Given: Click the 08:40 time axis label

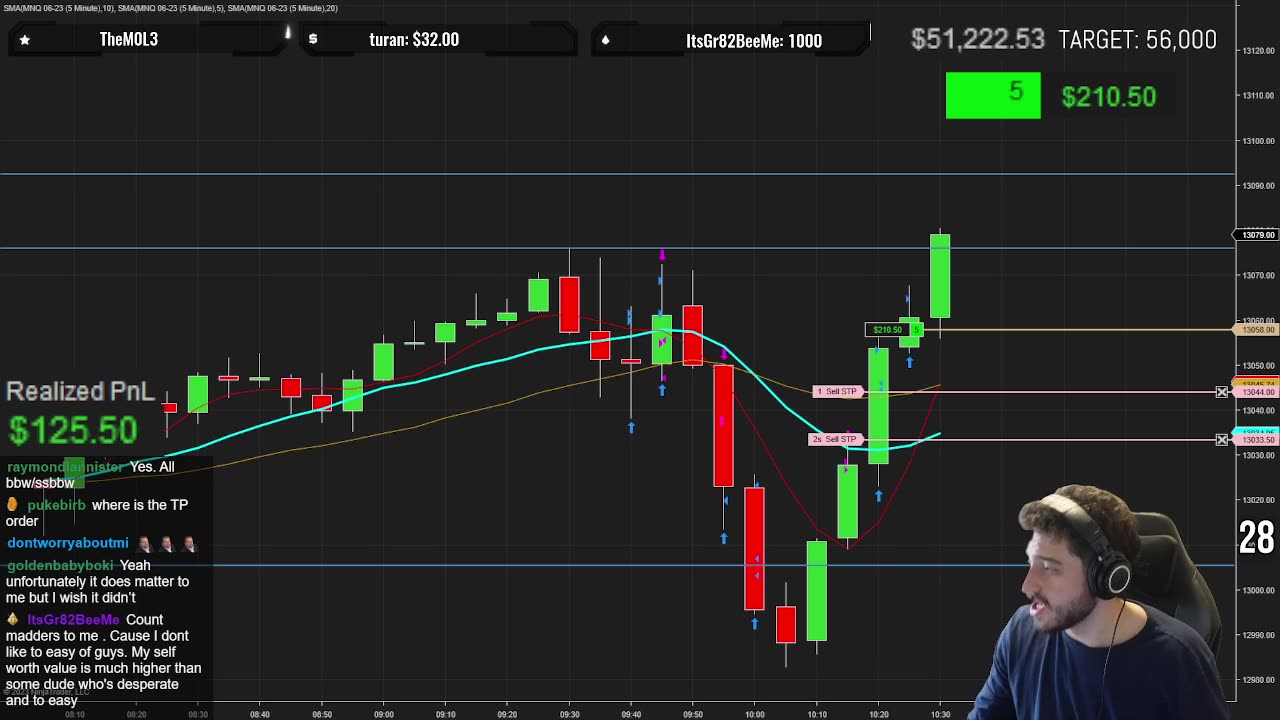Looking at the screenshot, I should [x=260, y=714].
